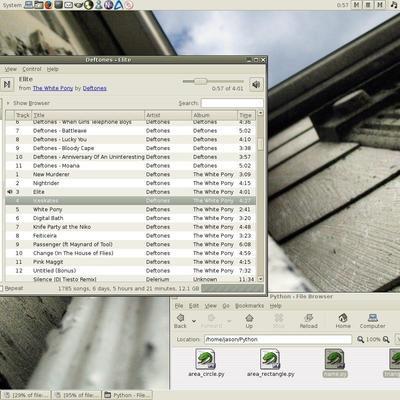Open the Help menu in Rhythmbox
The height and width of the screenshot is (400, 400).
pyautogui.click(x=52, y=69)
